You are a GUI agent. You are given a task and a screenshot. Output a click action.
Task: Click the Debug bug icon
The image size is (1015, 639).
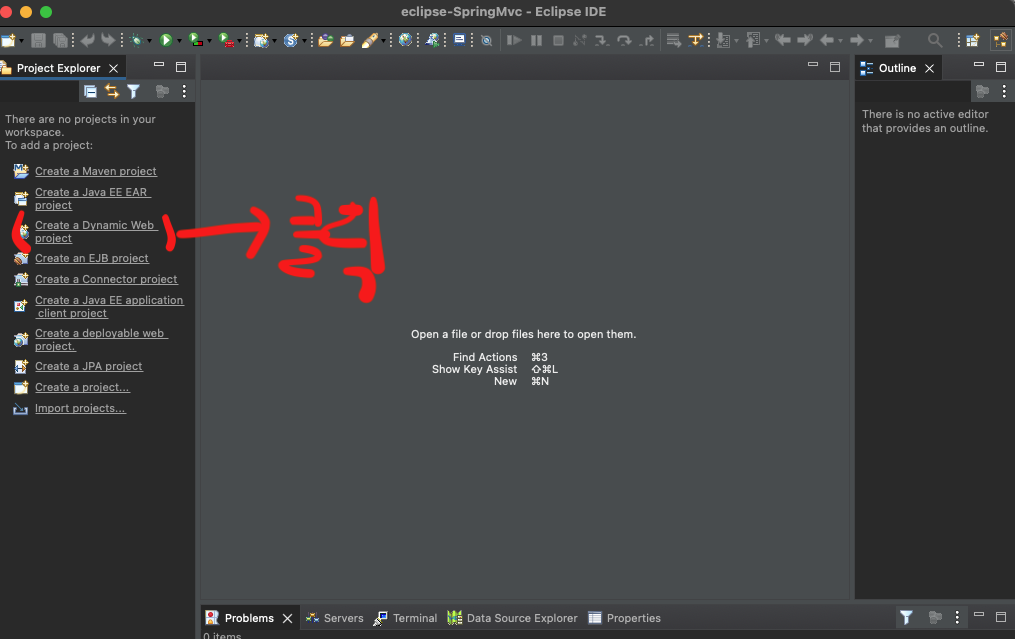click(x=136, y=41)
